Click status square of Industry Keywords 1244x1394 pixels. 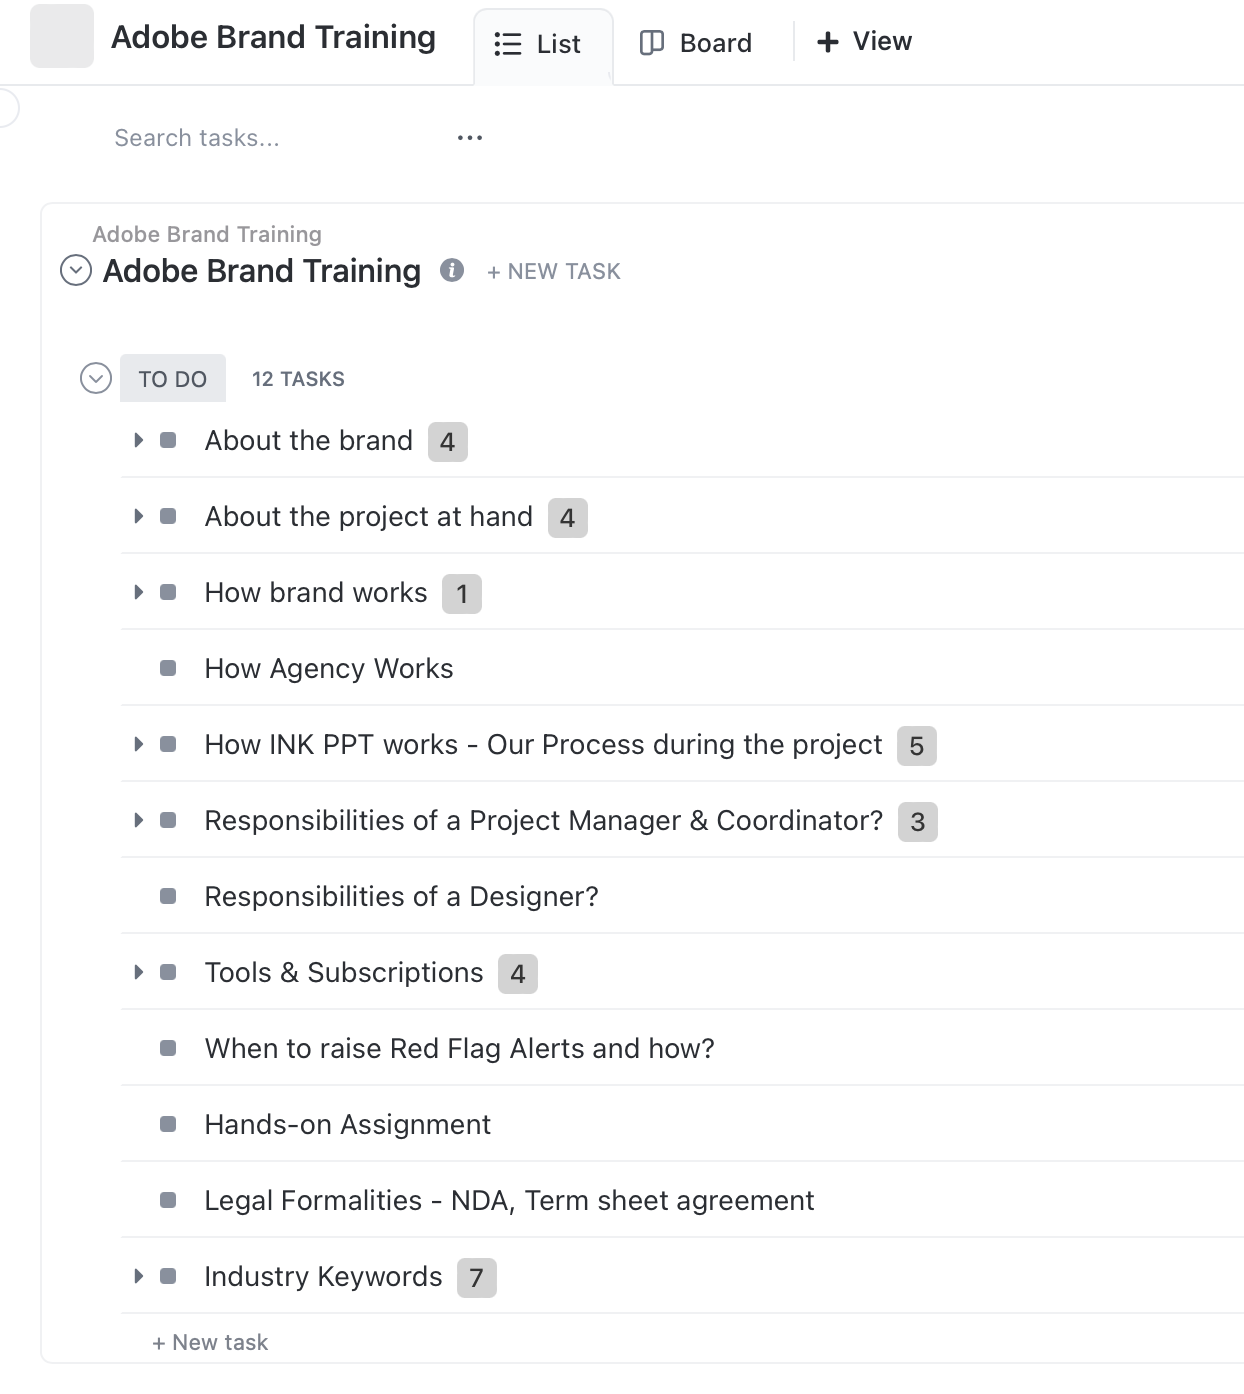tap(168, 1276)
